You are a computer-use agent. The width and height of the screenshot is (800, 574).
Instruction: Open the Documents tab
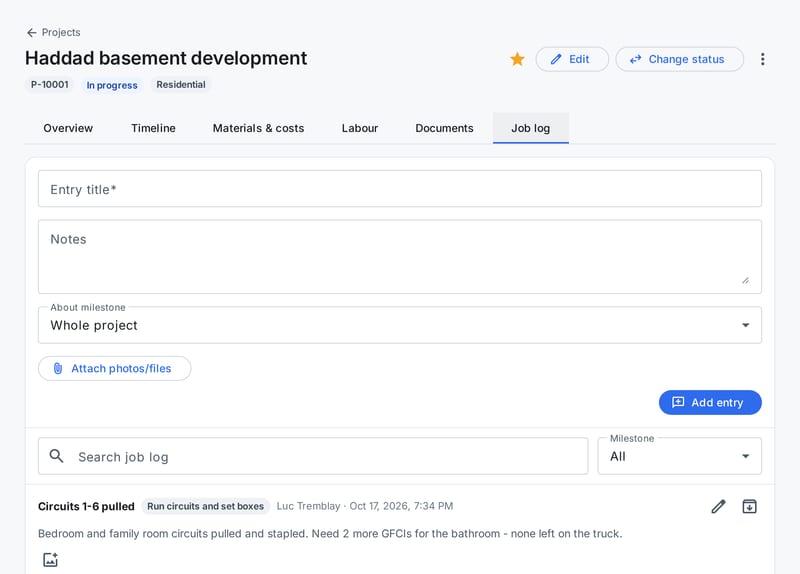444,128
